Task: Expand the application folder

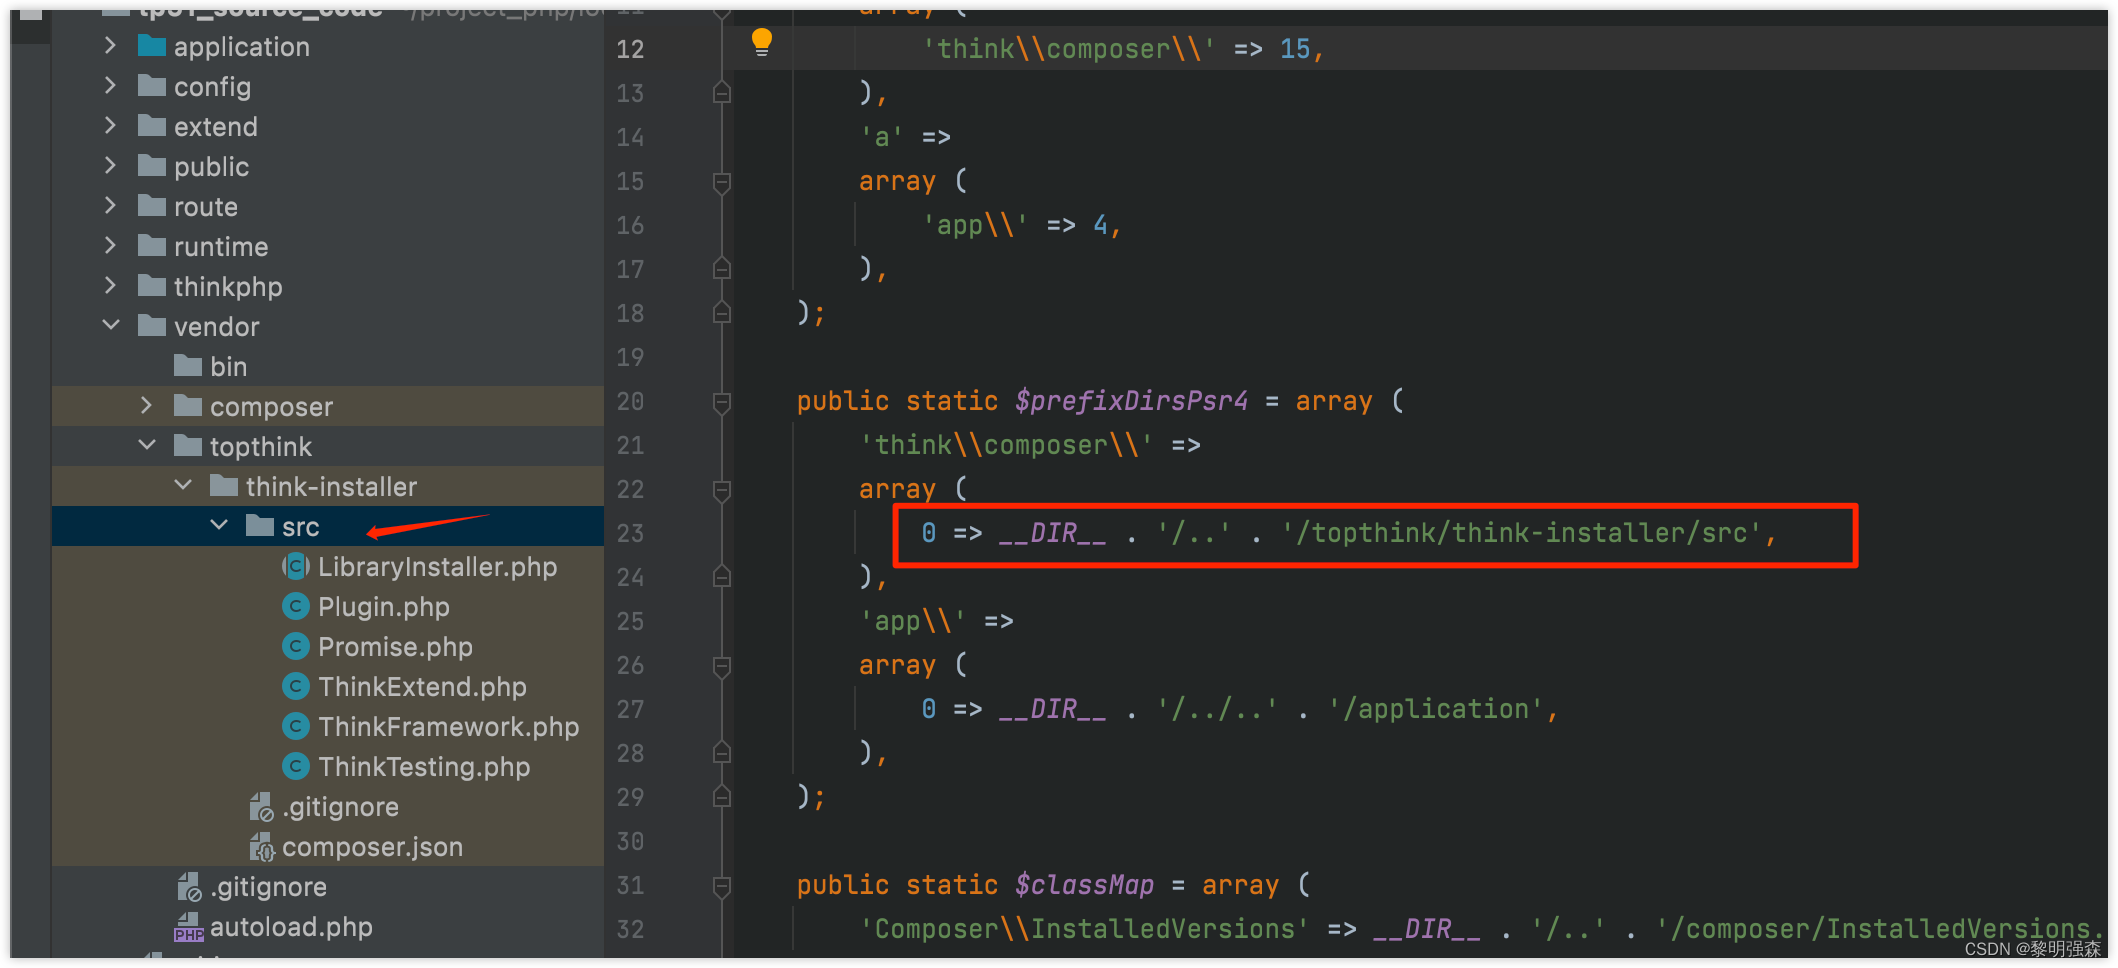Action: tap(110, 46)
